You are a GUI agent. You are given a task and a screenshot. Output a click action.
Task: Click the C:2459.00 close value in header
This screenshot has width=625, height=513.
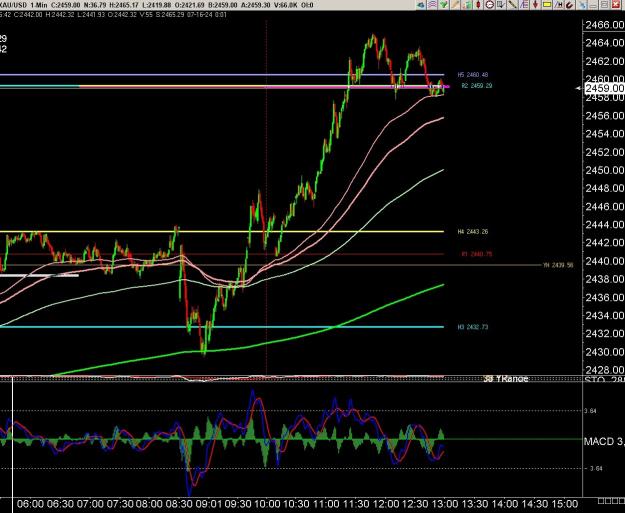[65, 5]
